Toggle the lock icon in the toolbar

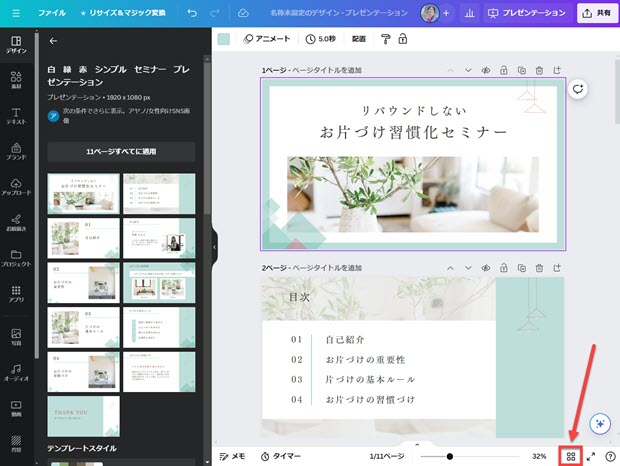(x=402, y=39)
